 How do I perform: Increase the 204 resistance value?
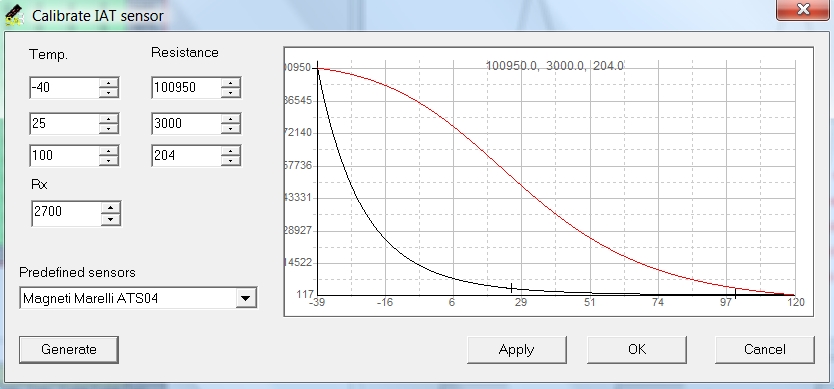[x=231, y=151]
